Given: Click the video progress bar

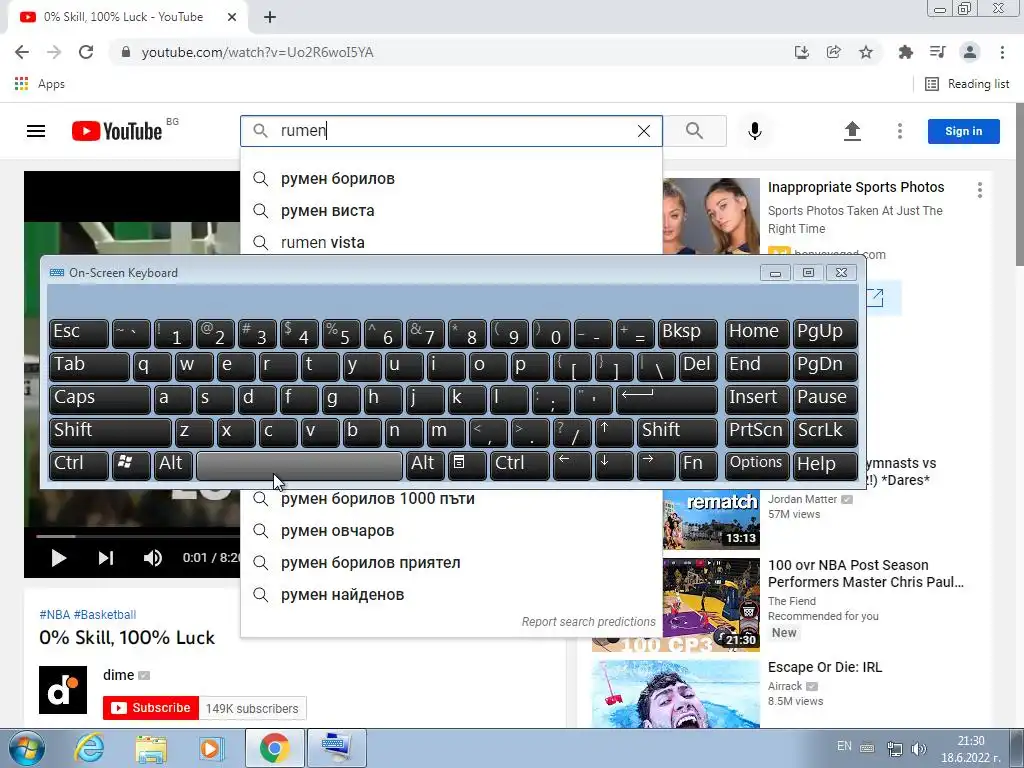Looking at the screenshot, I should coord(138,536).
